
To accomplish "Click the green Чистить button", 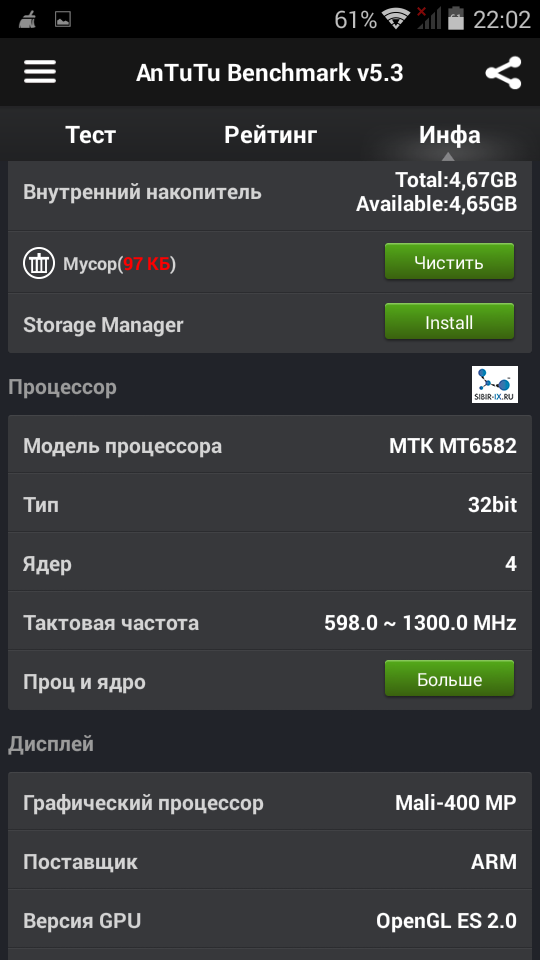I will pyautogui.click(x=449, y=262).
